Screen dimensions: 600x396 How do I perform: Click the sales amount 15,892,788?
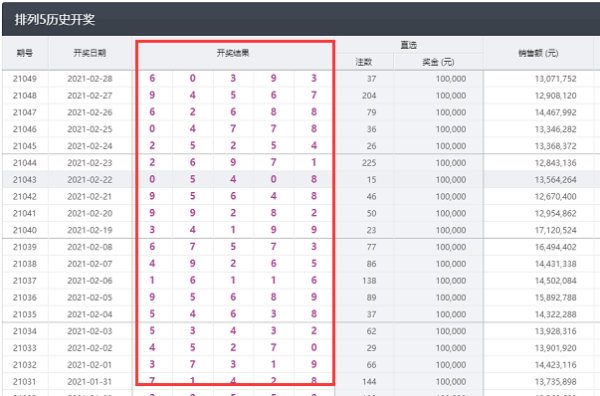556,298
